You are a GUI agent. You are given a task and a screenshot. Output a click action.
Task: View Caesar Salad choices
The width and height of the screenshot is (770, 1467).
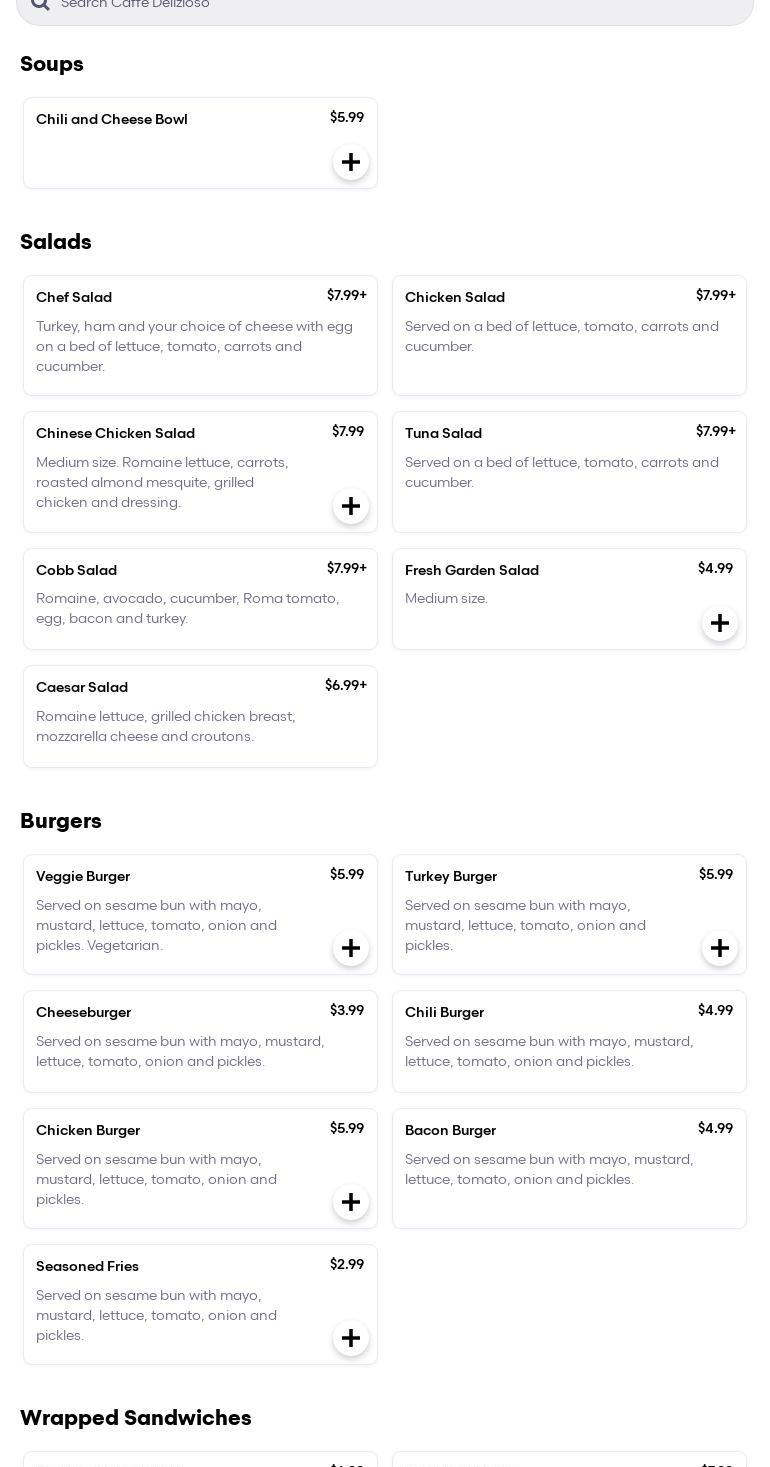200,716
